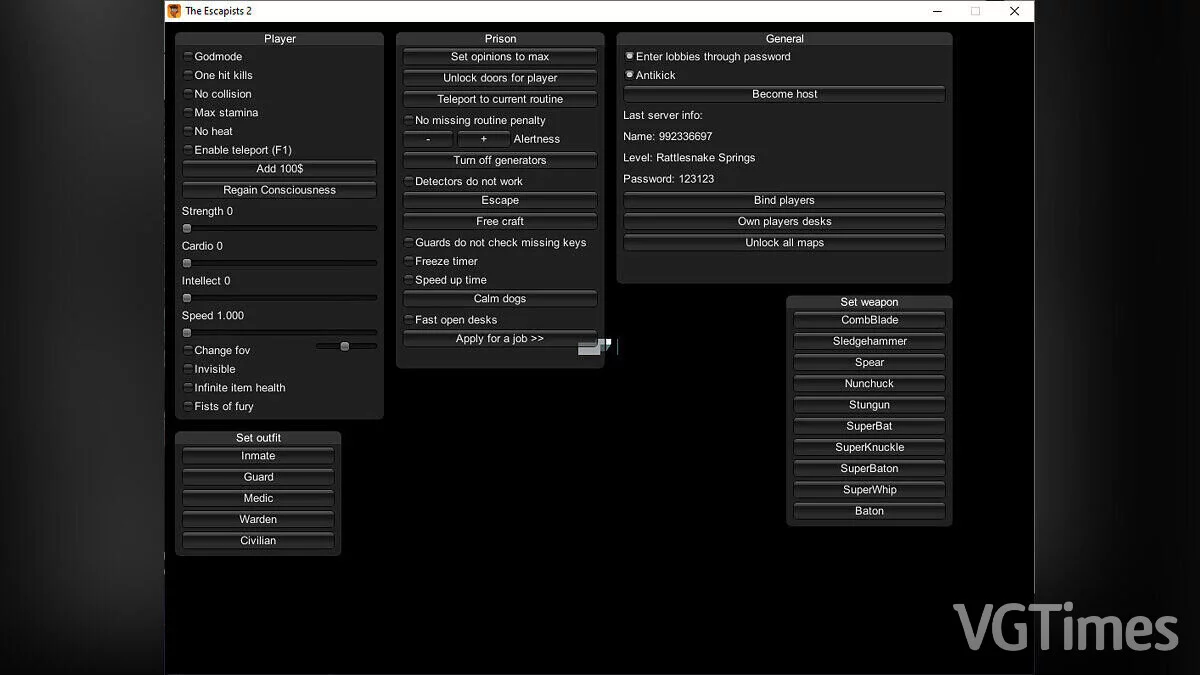This screenshot has width=1200, height=675.
Task: Set outfit to Guard
Action: [x=258, y=477]
